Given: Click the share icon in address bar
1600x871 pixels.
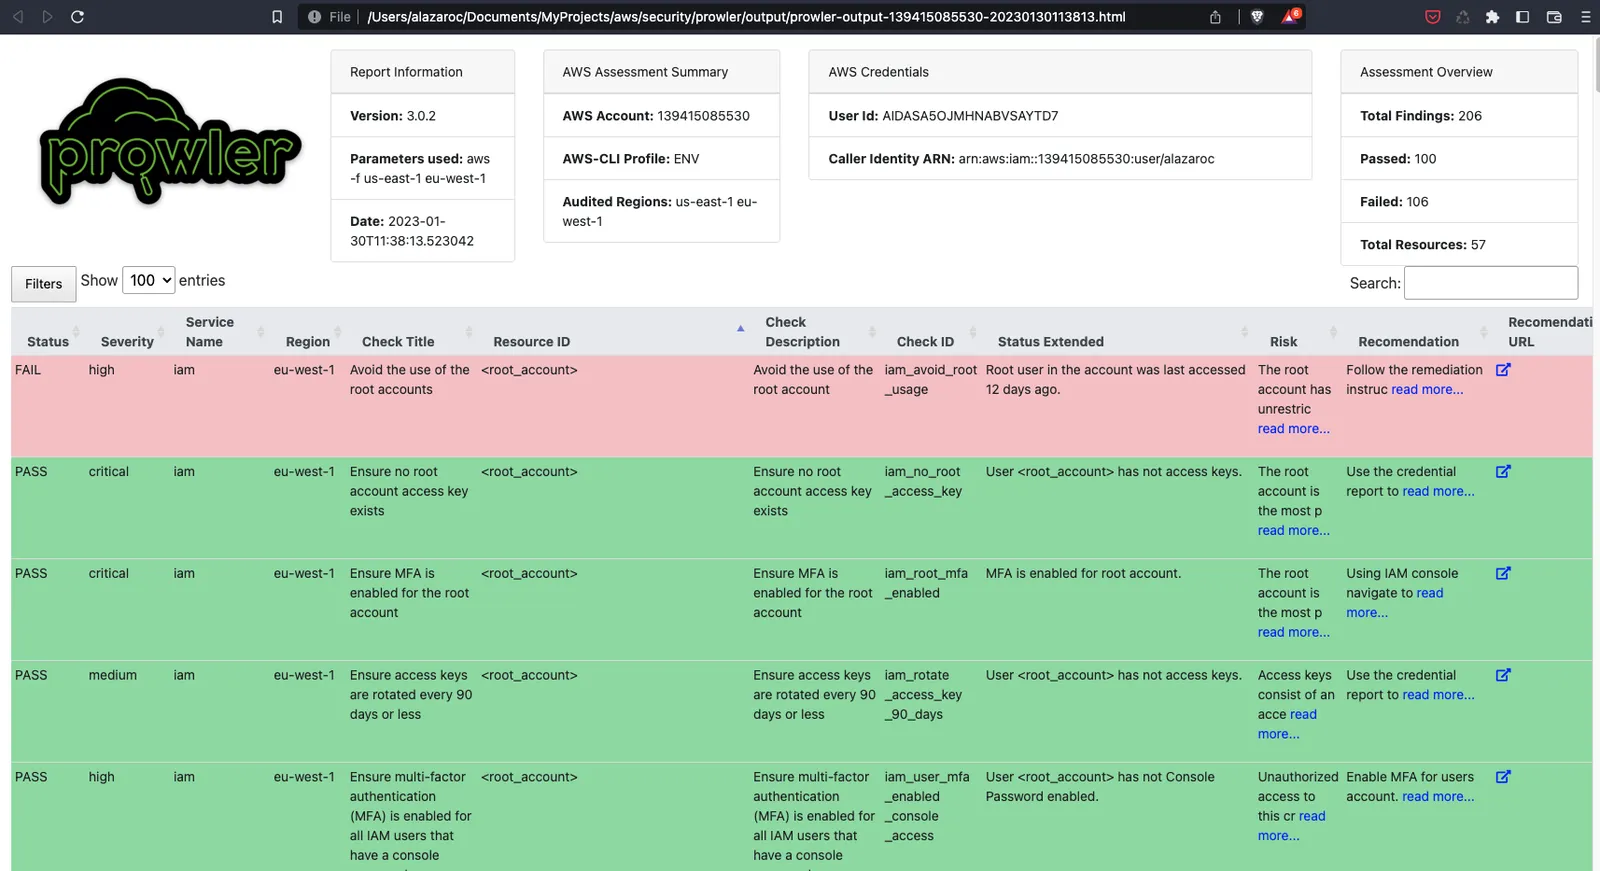Looking at the screenshot, I should click(x=1215, y=17).
